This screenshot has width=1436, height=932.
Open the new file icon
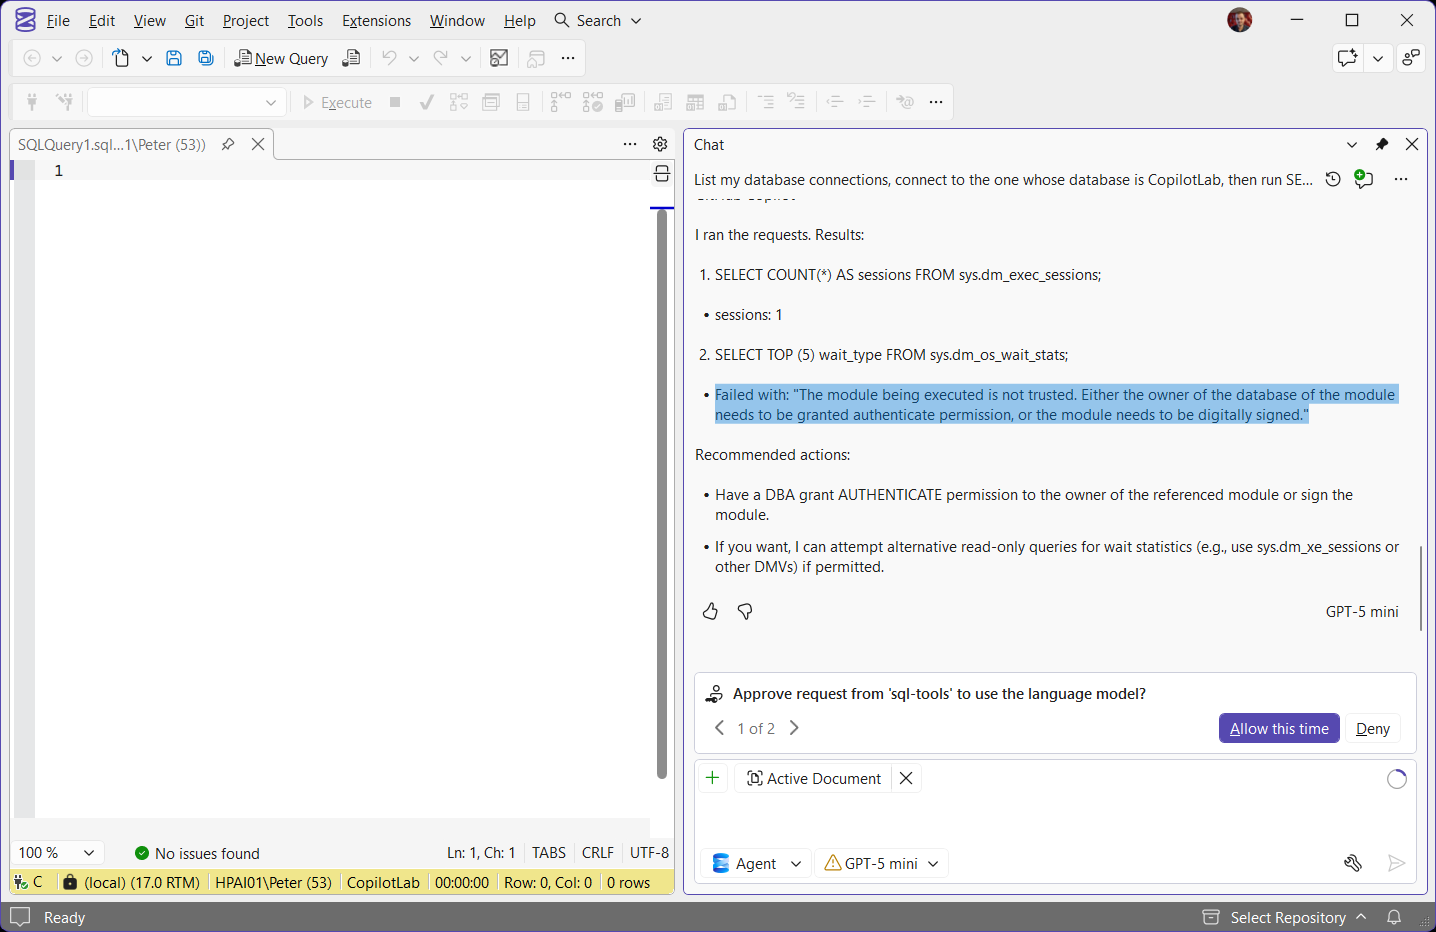(121, 58)
